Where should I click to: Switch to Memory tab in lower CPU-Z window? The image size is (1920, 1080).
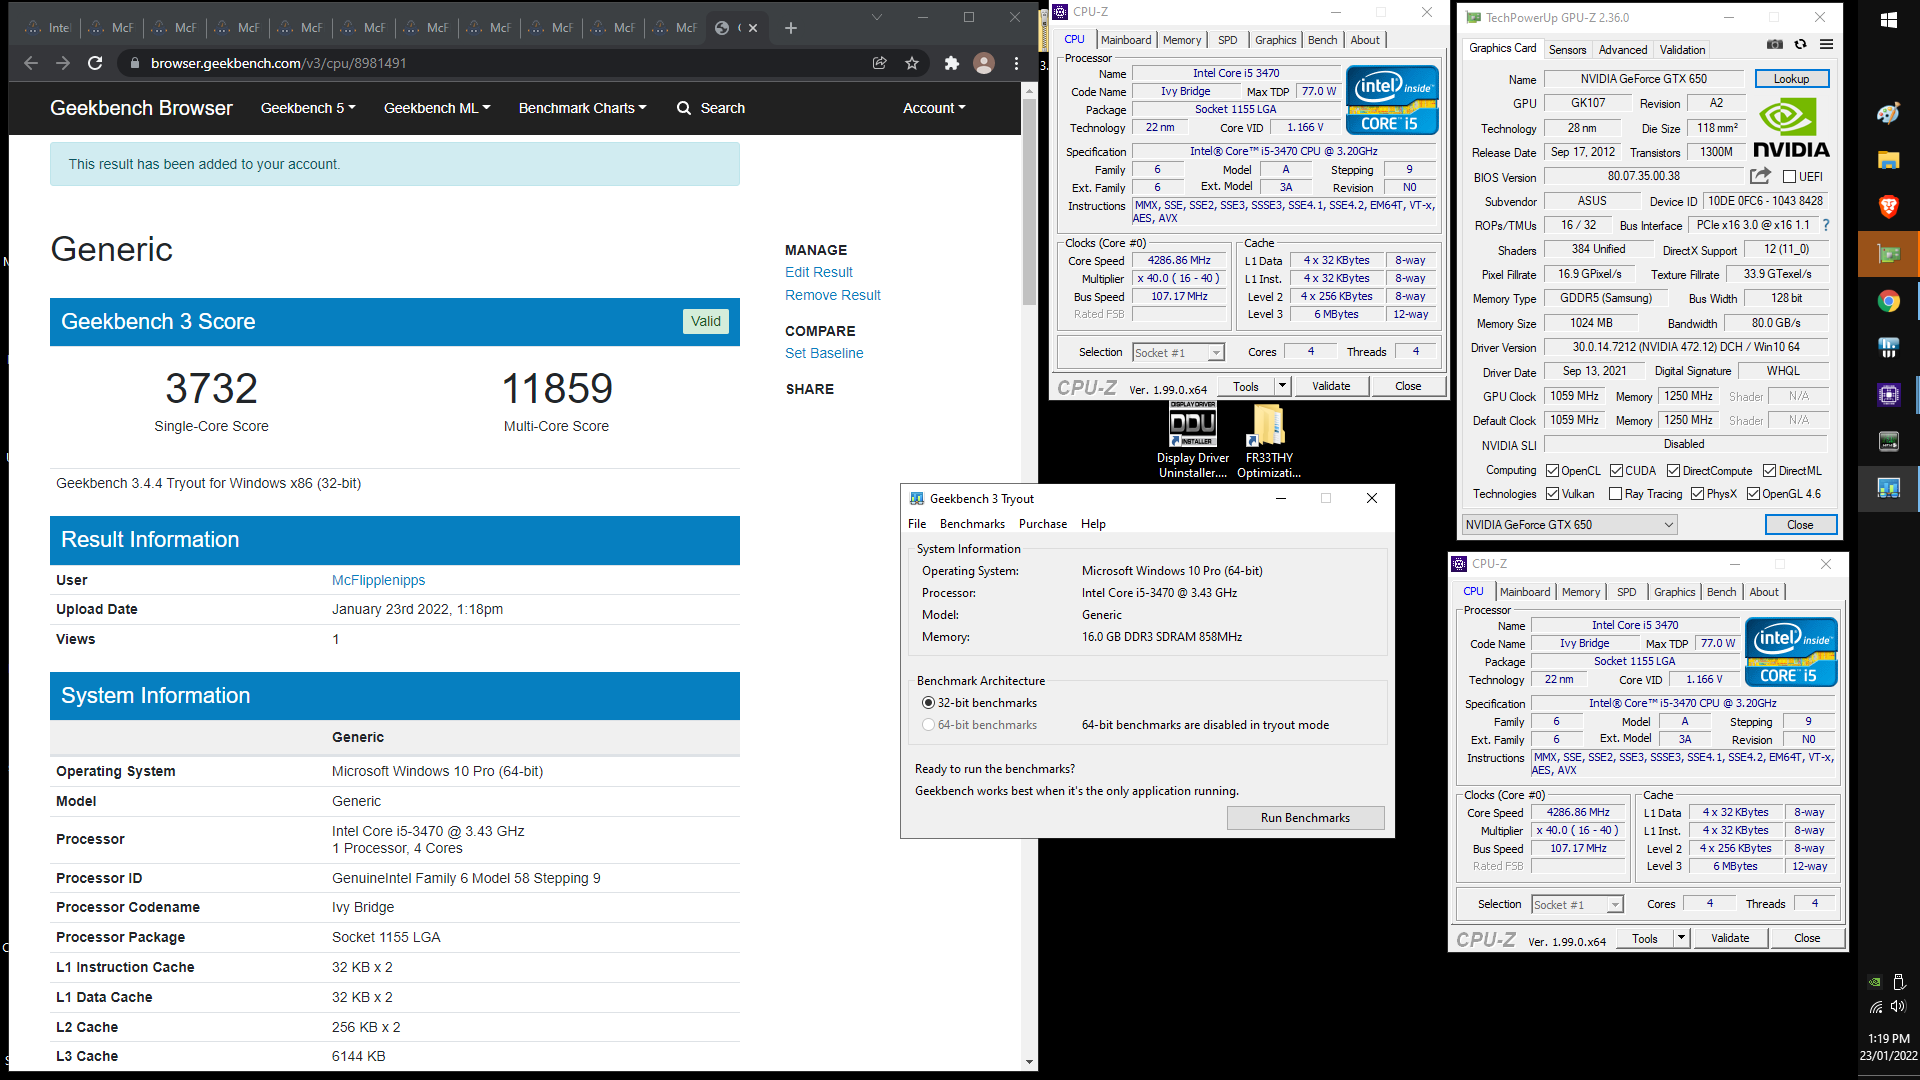(x=1581, y=592)
